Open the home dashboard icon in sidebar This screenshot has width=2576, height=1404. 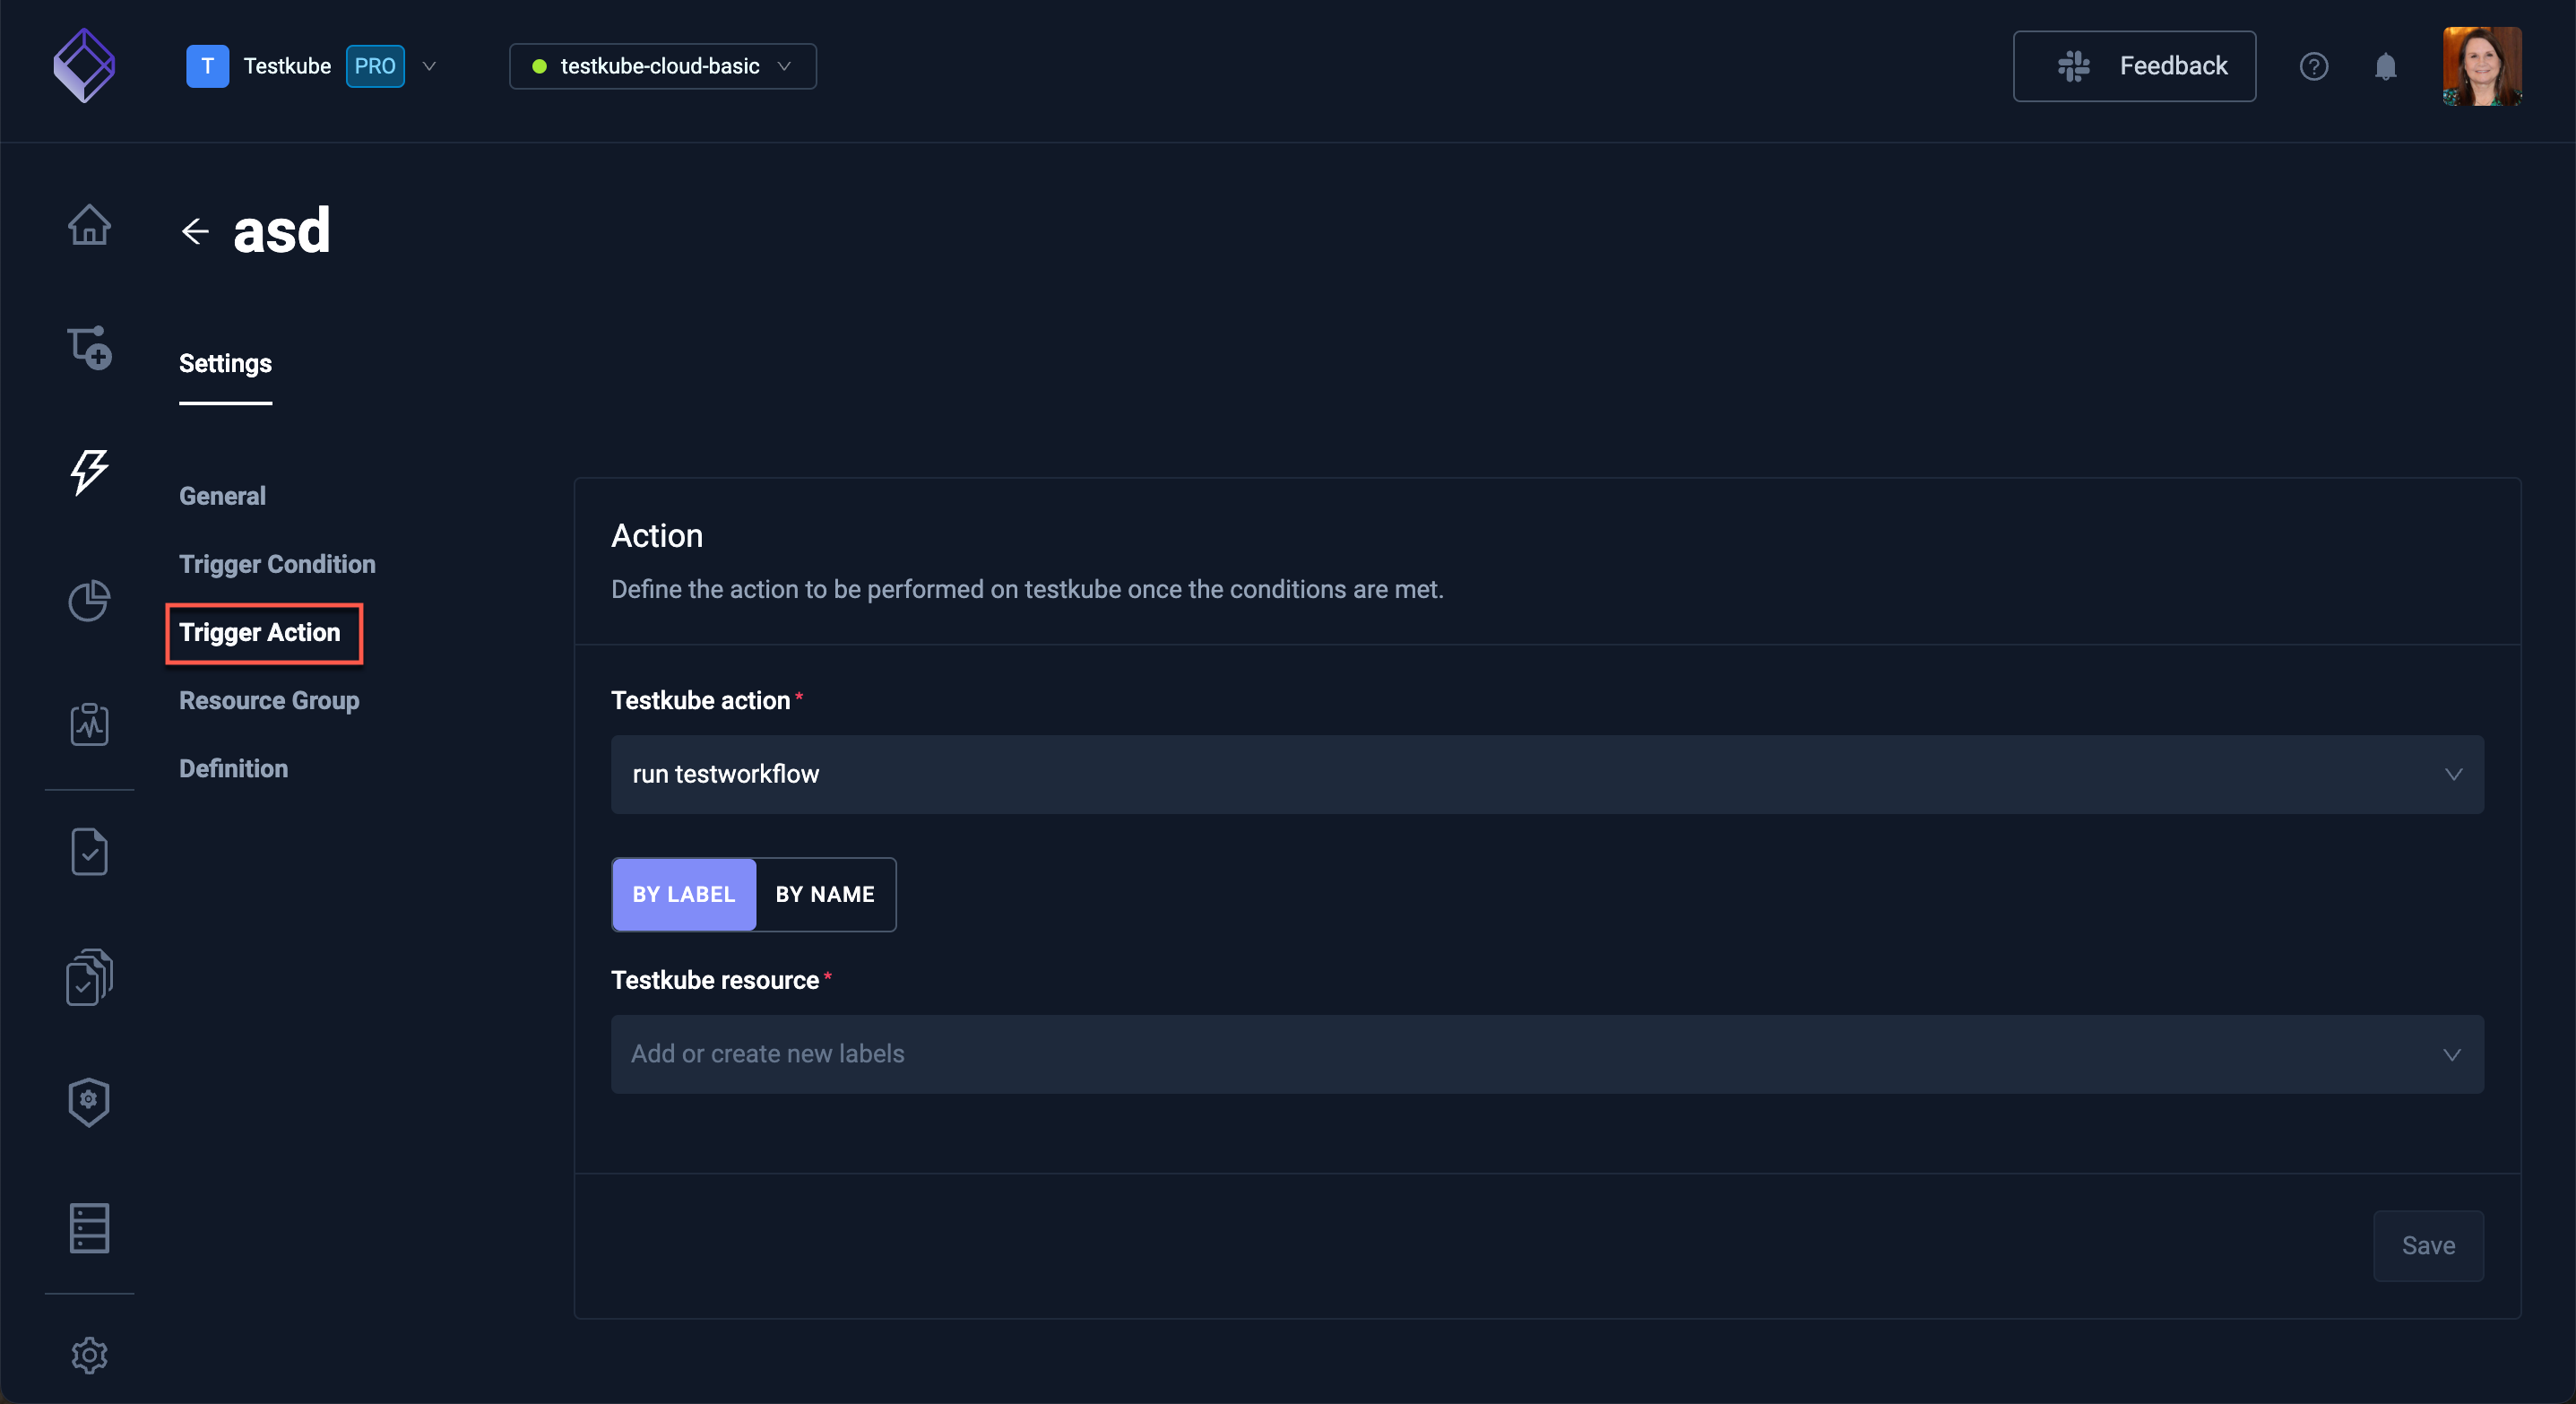pos(89,224)
